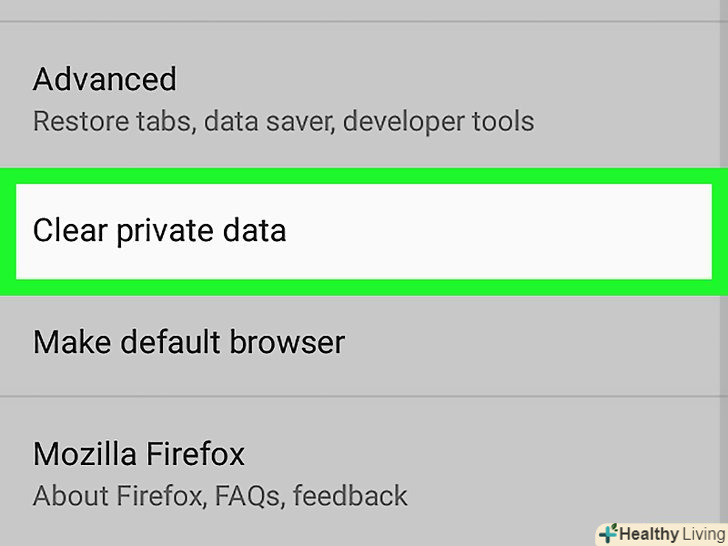728x546 pixels.
Task: Click the 'Restore tabs, data saver, developer tools' subtitle
Action: (x=283, y=122)
